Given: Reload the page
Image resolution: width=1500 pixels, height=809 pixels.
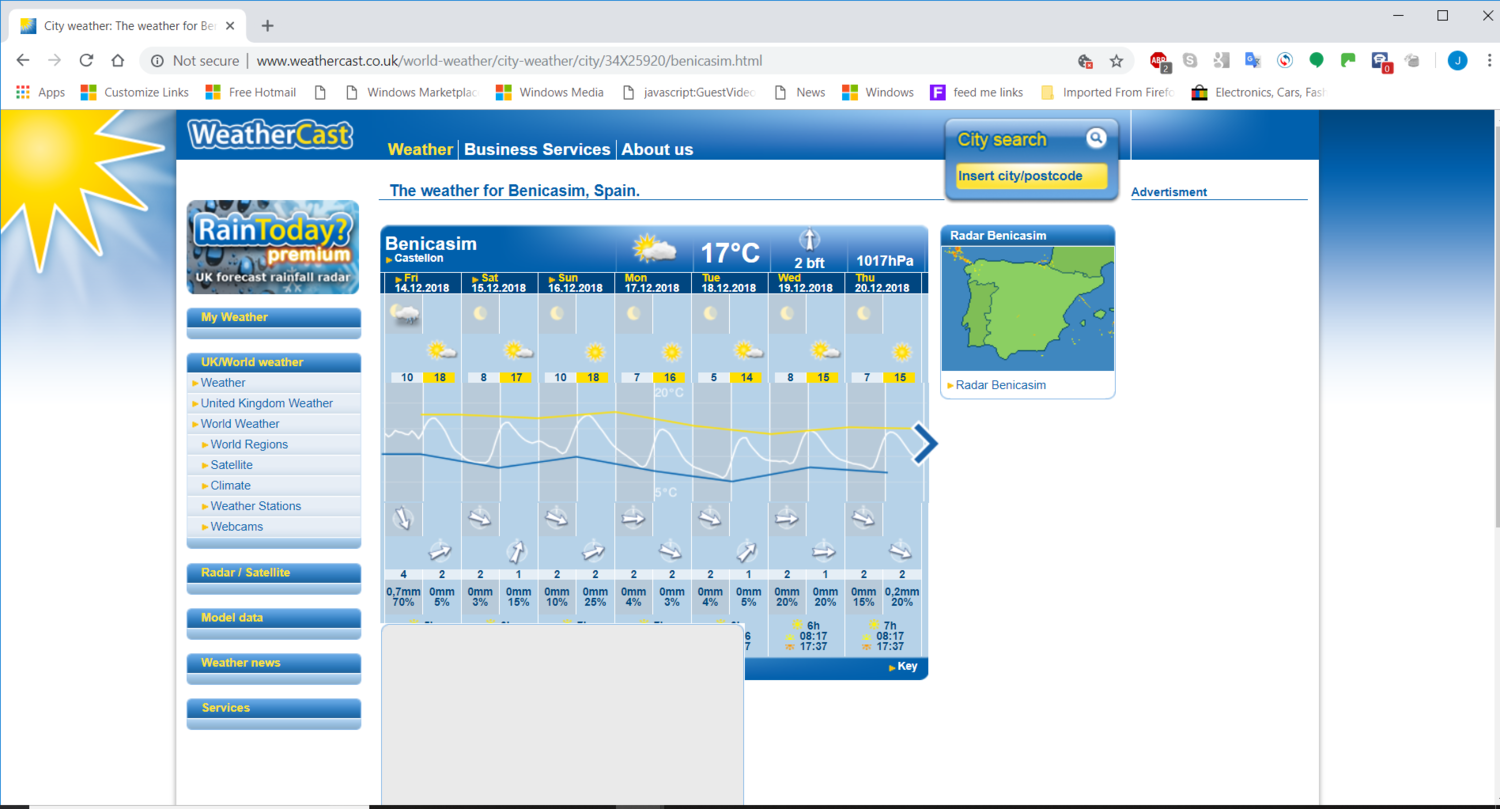Looking at the screenshot, I should pyautogui.click(x=86, y=60).
